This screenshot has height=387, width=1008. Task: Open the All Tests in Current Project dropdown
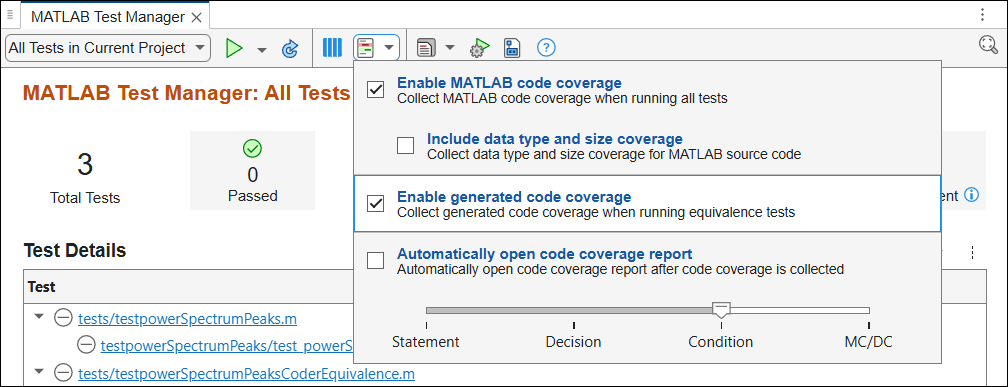tap(107, 48)
